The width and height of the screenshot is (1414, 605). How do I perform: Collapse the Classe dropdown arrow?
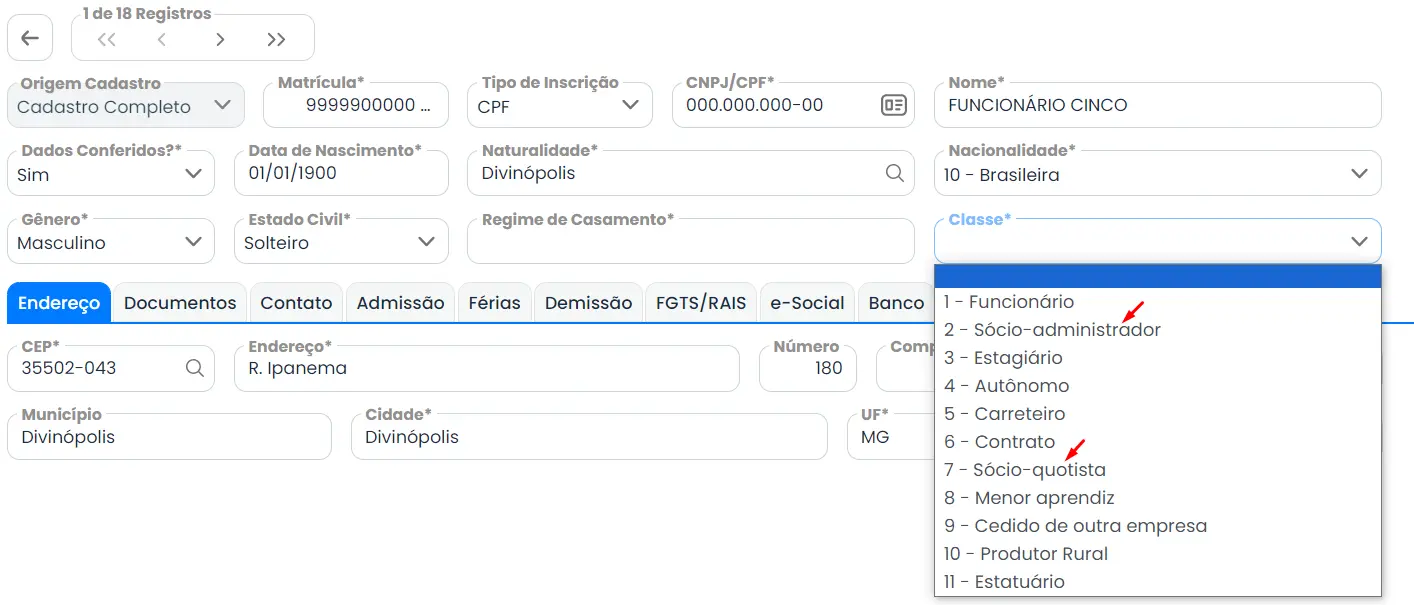pos(1359,241)
